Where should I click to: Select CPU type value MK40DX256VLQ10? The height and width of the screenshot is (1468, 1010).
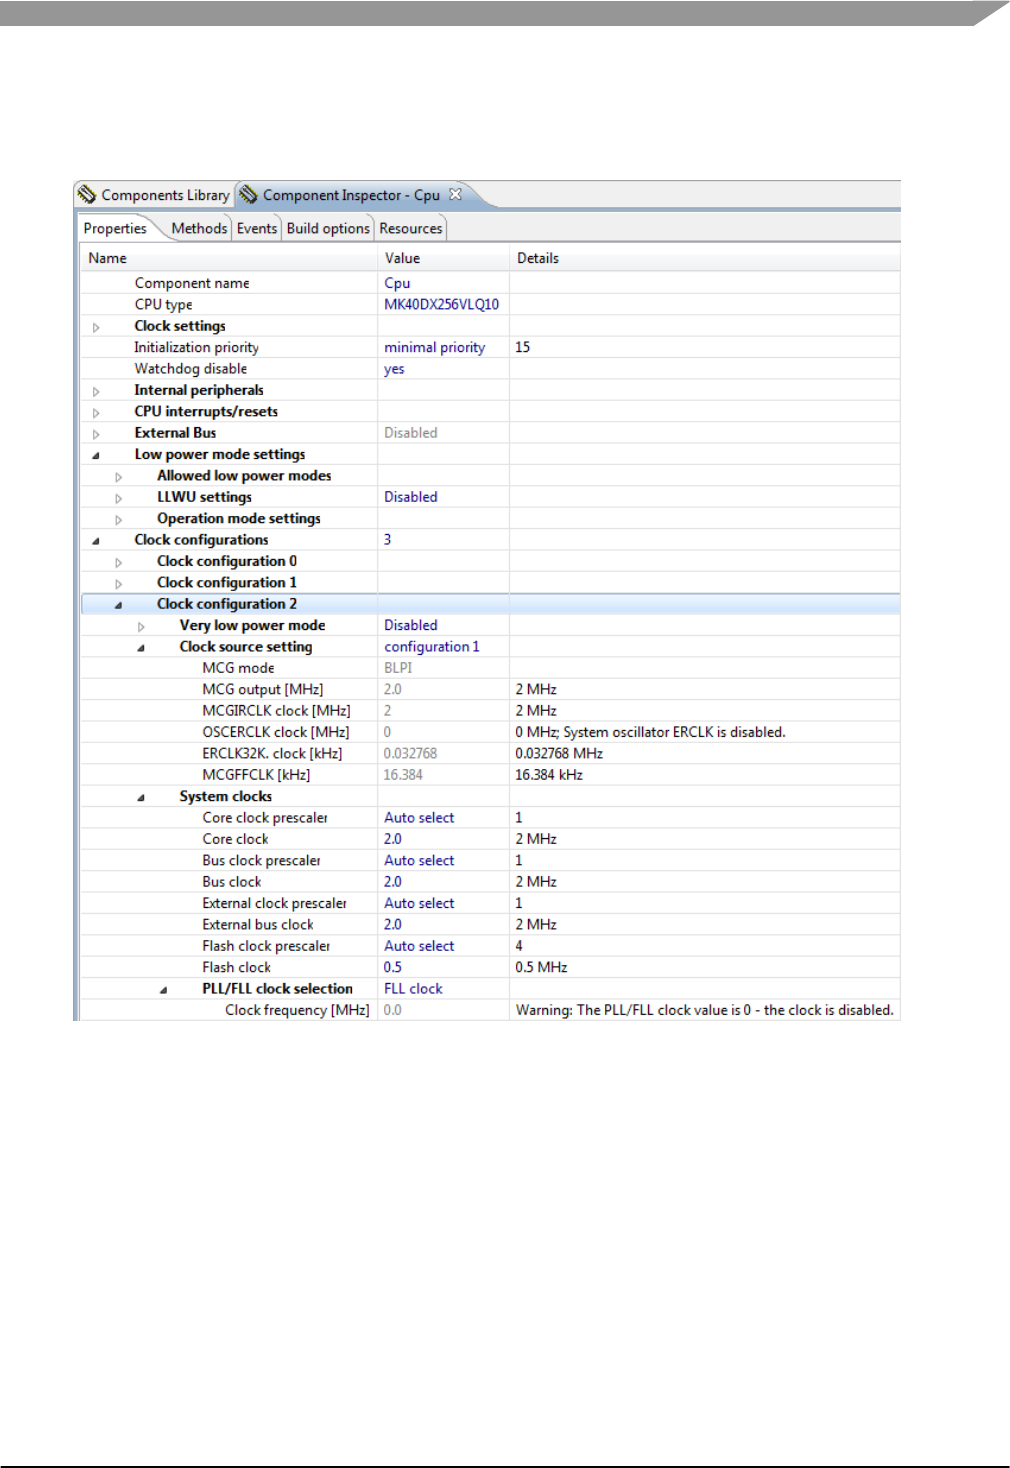443,304
